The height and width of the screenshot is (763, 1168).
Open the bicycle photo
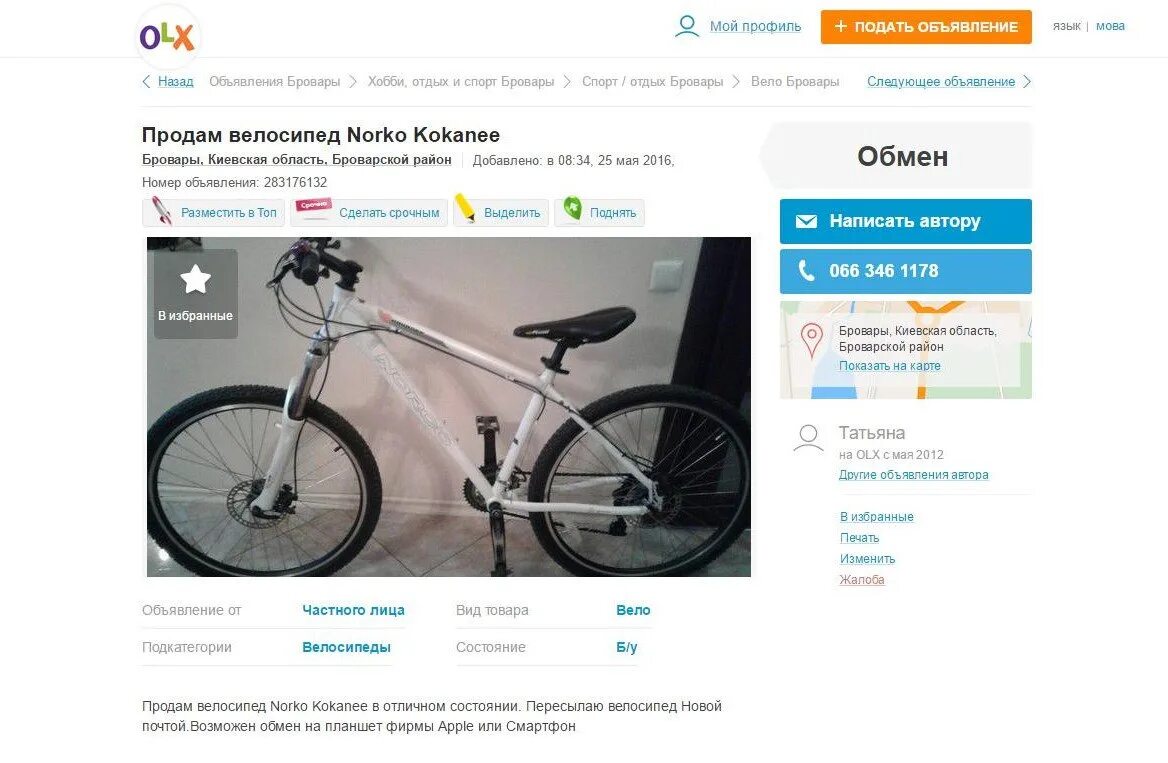point(448,407)
